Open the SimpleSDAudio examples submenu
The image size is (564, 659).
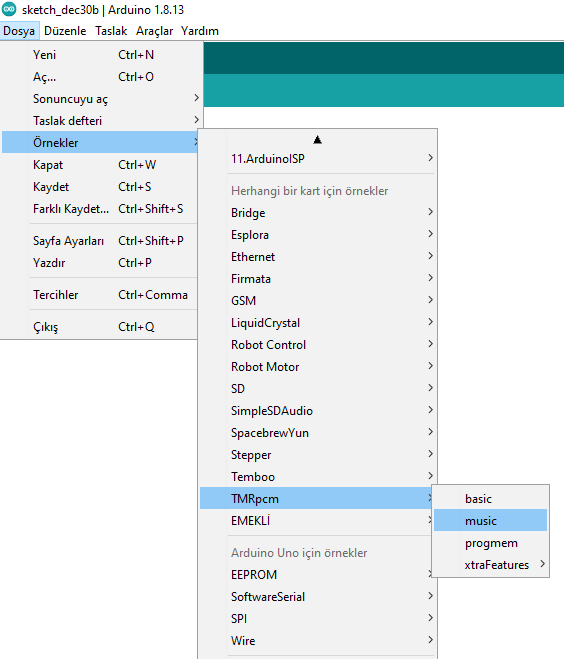click(318, 411)
